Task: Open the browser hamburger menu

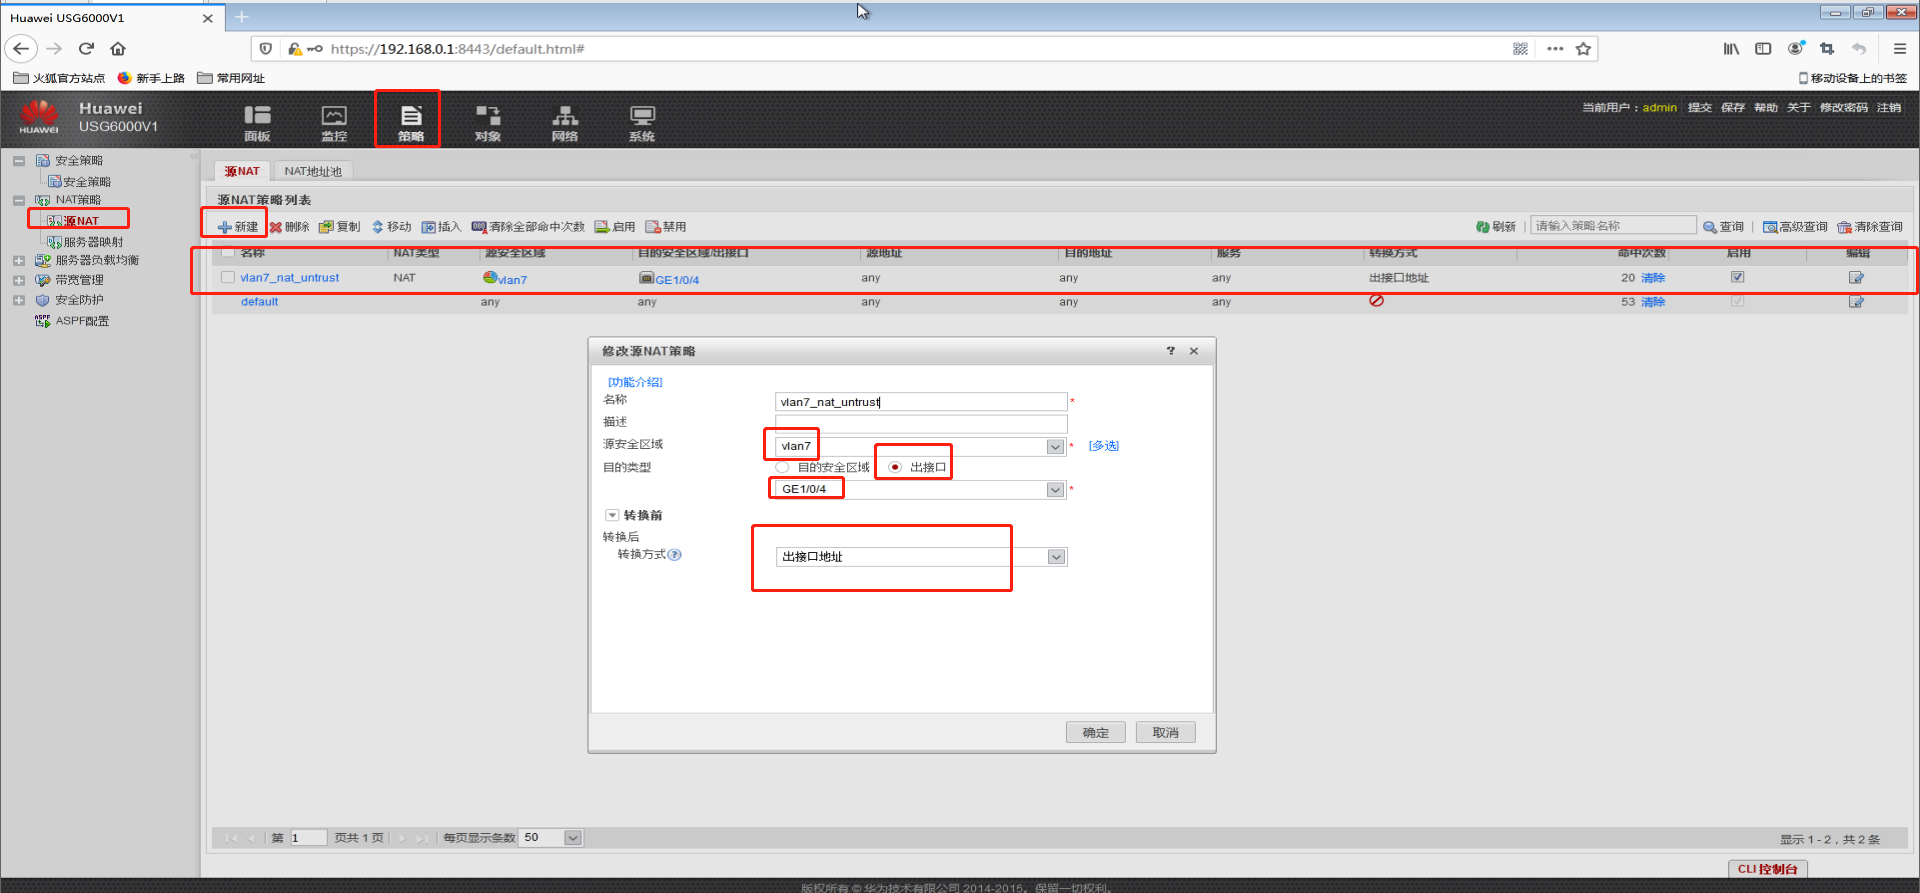Action: coord(1900,48)
